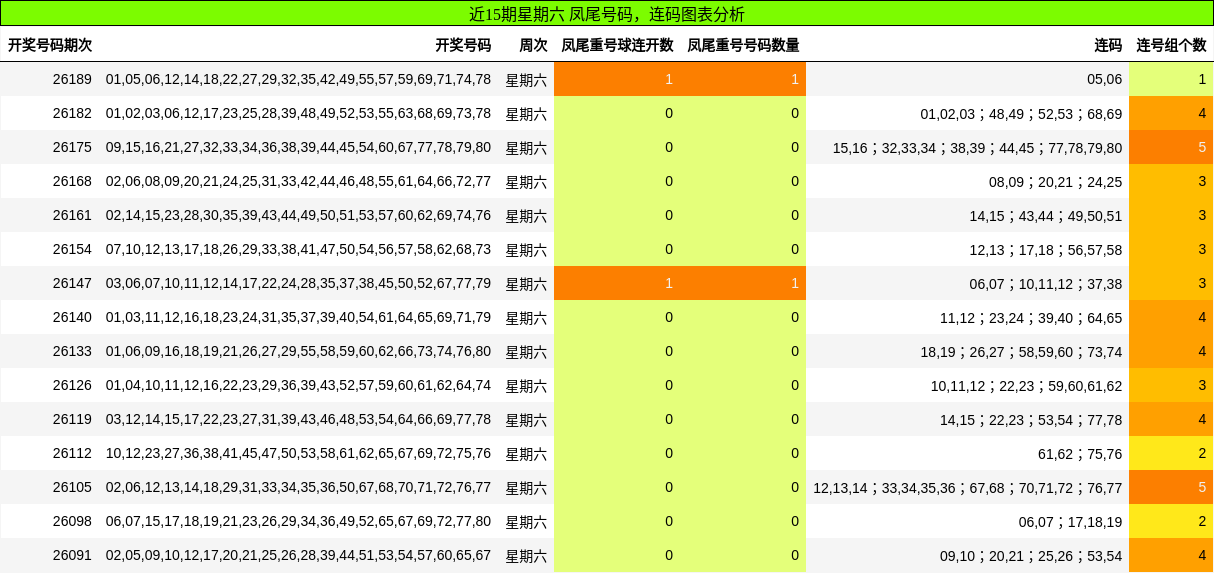The height and width of the screenshot is (573, 1214).
Task: Click draw numbers starting 01,04,10,11,12
Action: (x=299, y=385)
